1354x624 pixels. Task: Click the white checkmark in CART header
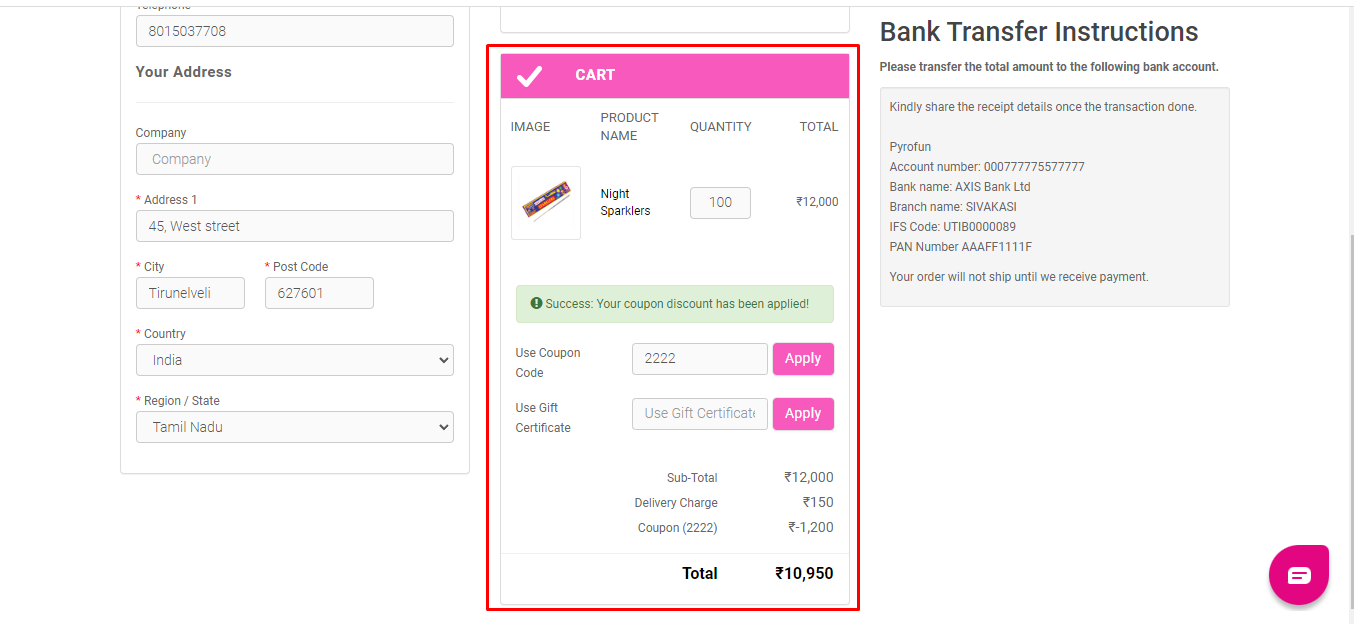click(529, 75)
